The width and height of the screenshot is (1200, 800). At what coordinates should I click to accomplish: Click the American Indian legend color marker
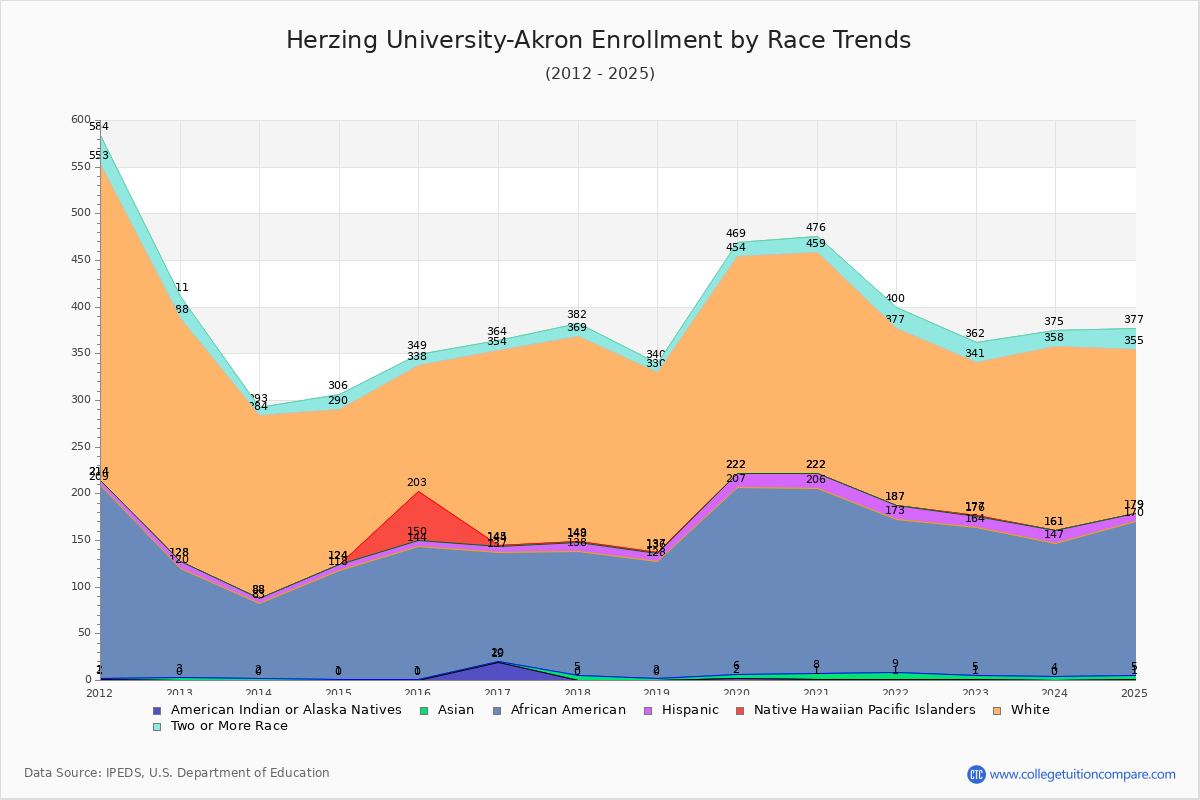157,710
